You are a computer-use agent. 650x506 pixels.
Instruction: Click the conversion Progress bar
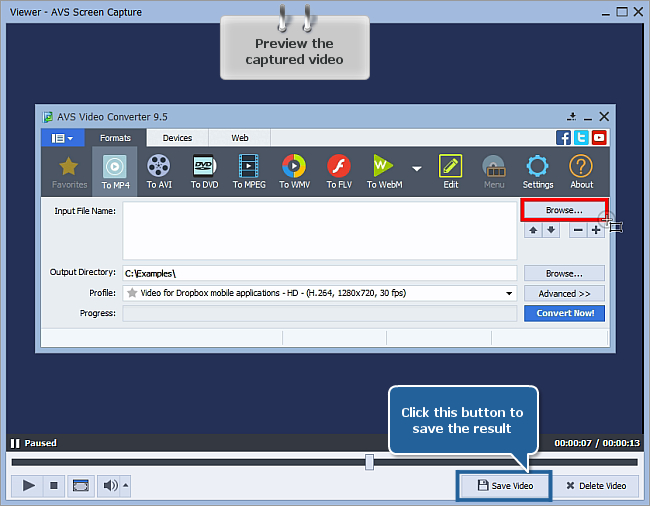tap(320, 313)
